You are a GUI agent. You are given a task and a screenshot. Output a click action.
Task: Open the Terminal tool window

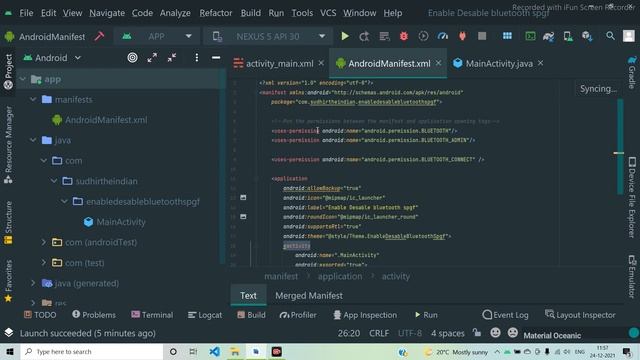click(152, 315)
